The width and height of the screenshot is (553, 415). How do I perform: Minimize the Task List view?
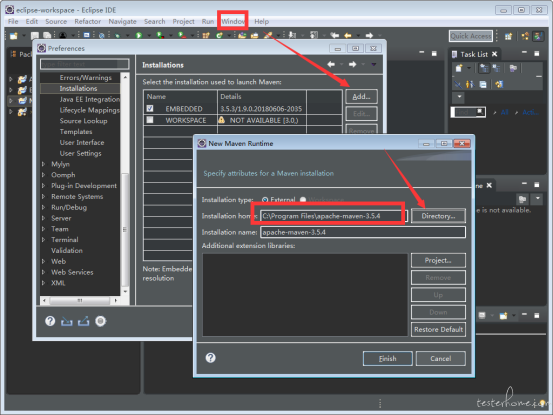[x=524, y=52]
